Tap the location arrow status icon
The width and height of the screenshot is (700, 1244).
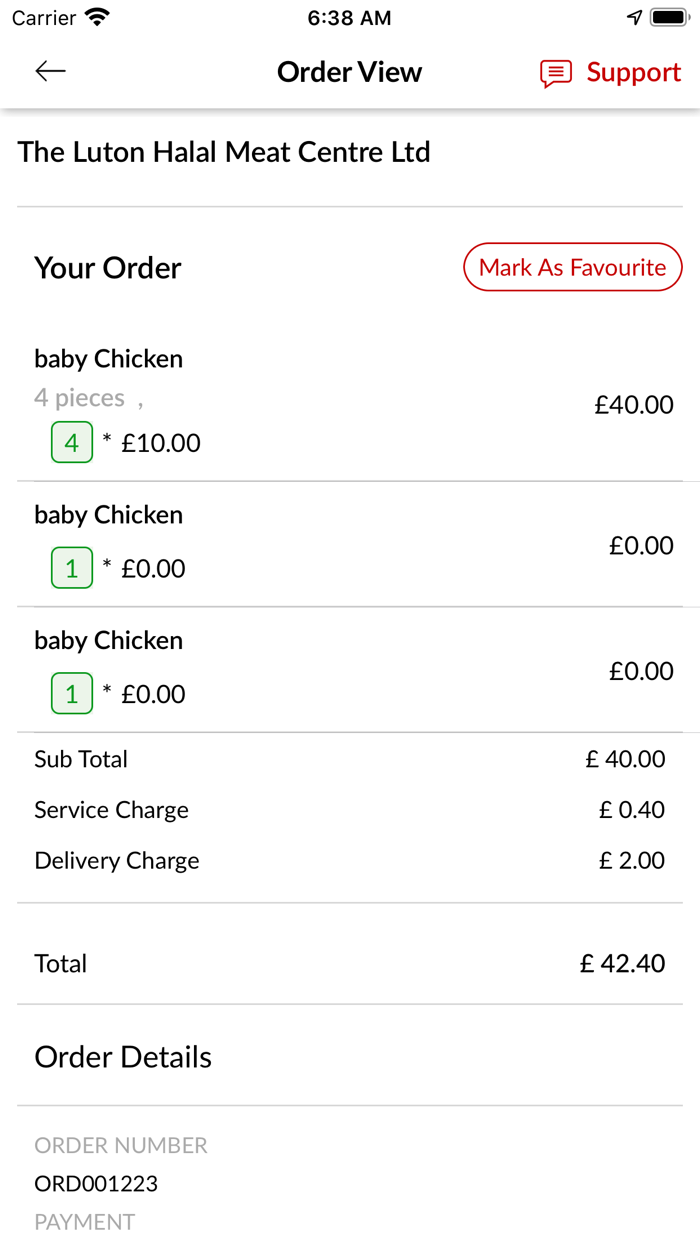coord(634,18)
